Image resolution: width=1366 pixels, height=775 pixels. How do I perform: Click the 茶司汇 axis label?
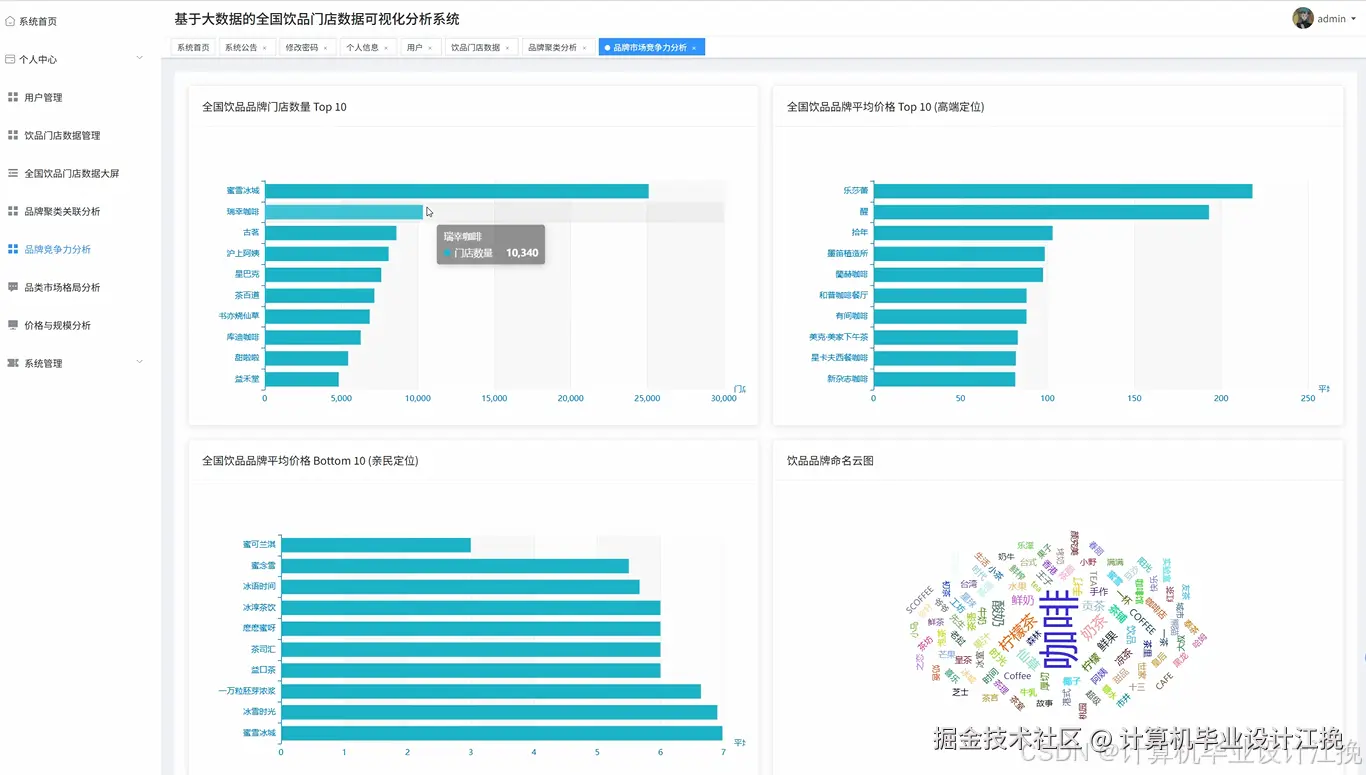(263, 649)
